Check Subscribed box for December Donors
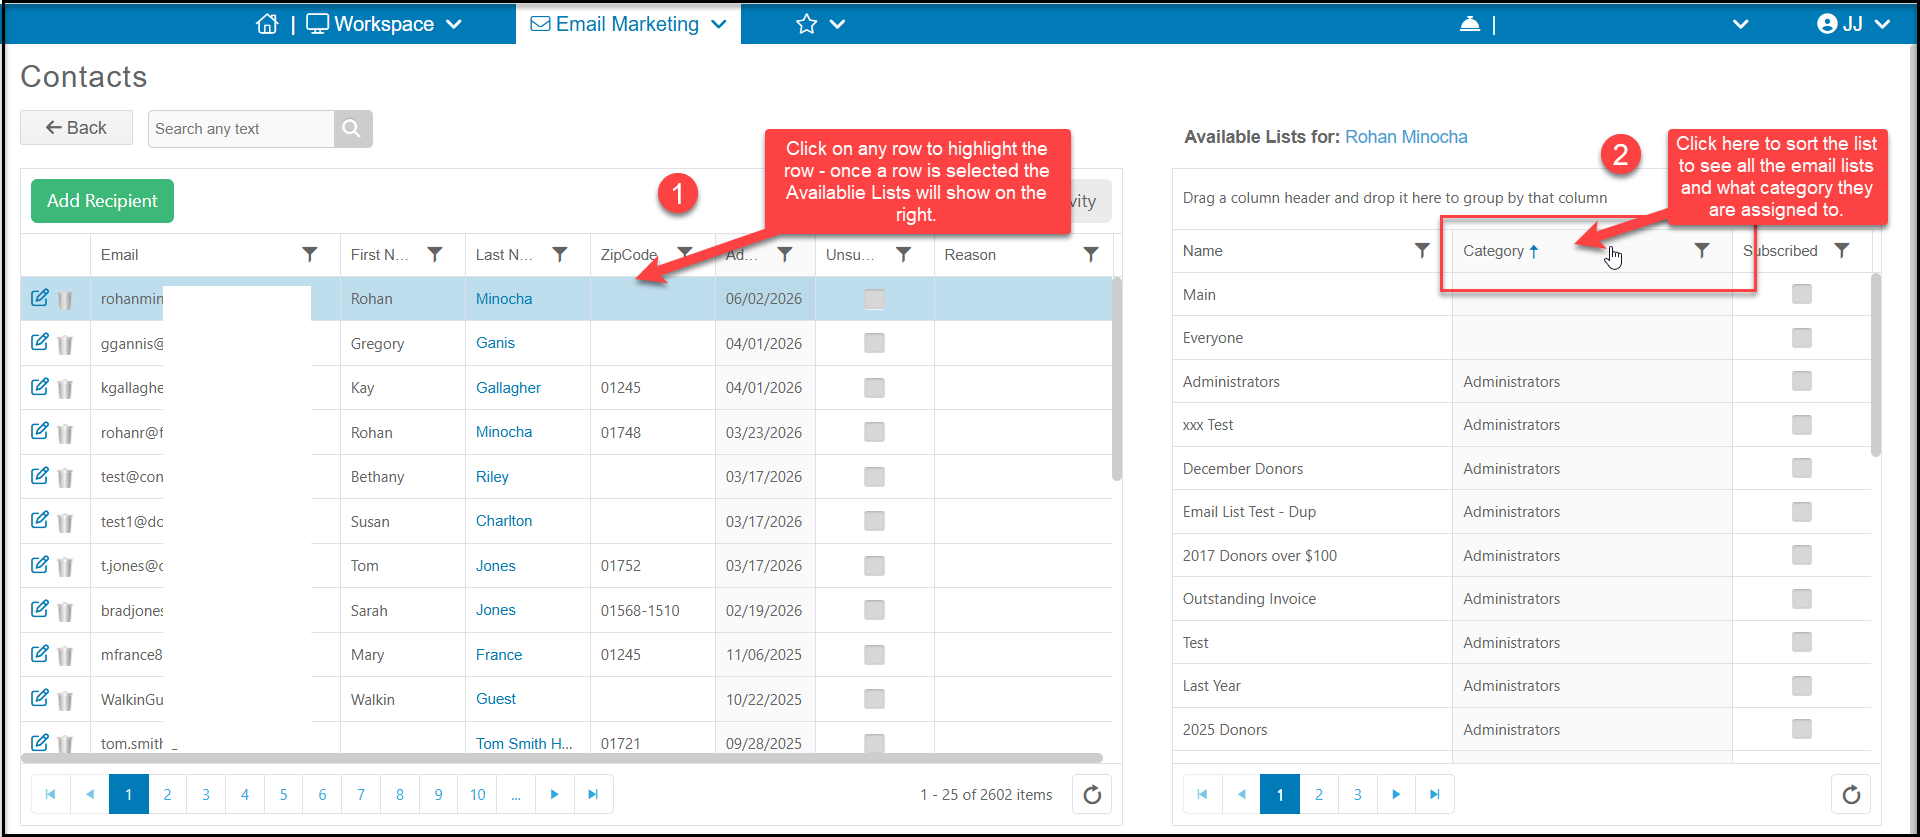This screenshot has height=837, width=1920. [x=1802, y=468]
